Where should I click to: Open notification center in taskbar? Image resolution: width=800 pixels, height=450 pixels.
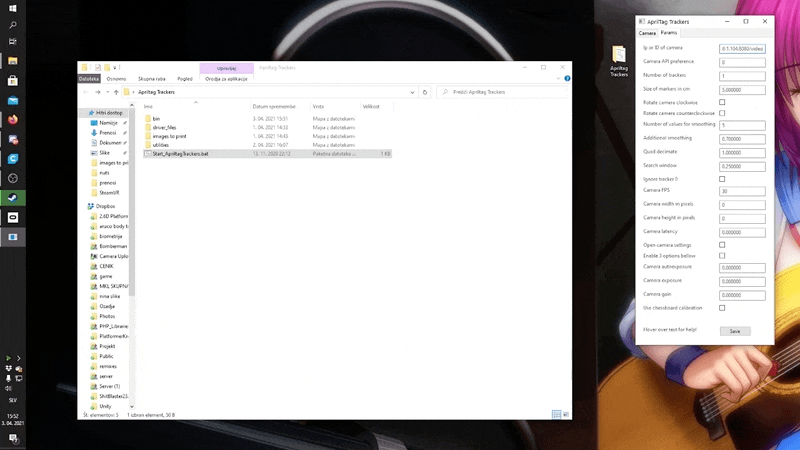13,439
